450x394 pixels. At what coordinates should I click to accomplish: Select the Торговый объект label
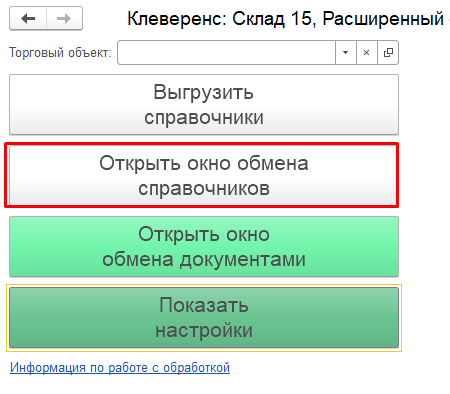coord(60,53)
